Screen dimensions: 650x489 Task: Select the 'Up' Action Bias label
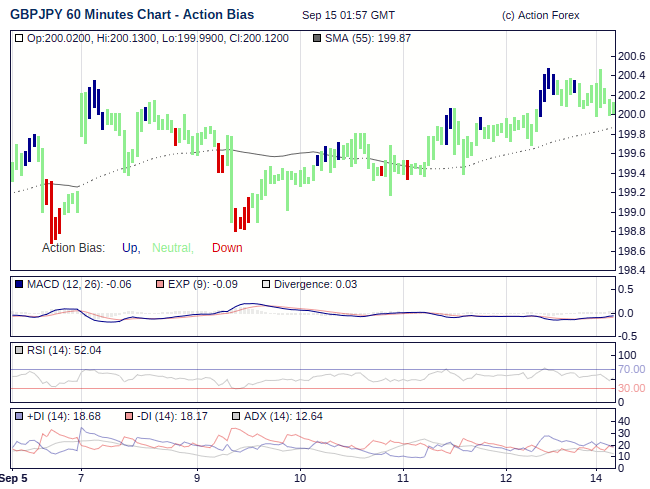(x=130, y=248)
